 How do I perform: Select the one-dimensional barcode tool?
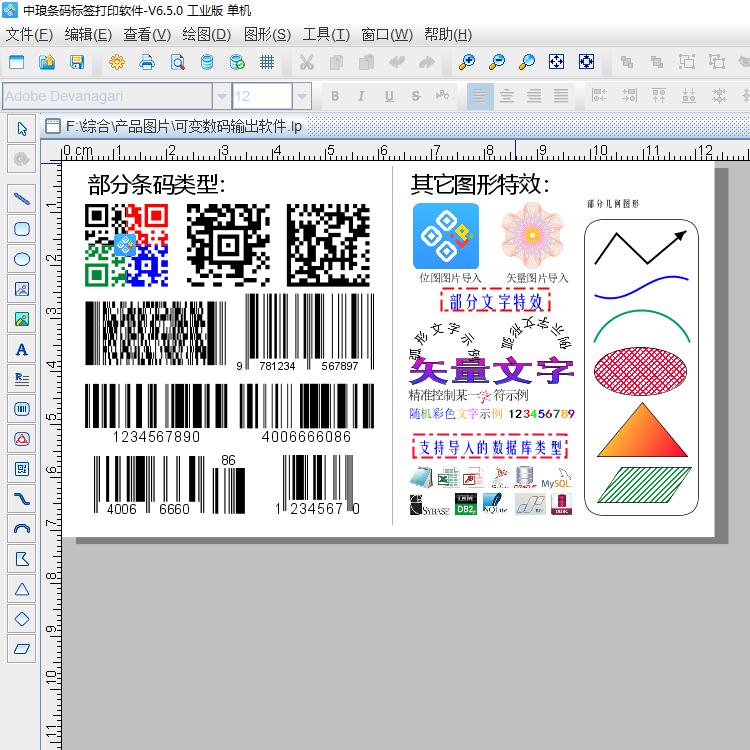click(x=22, y=409)
